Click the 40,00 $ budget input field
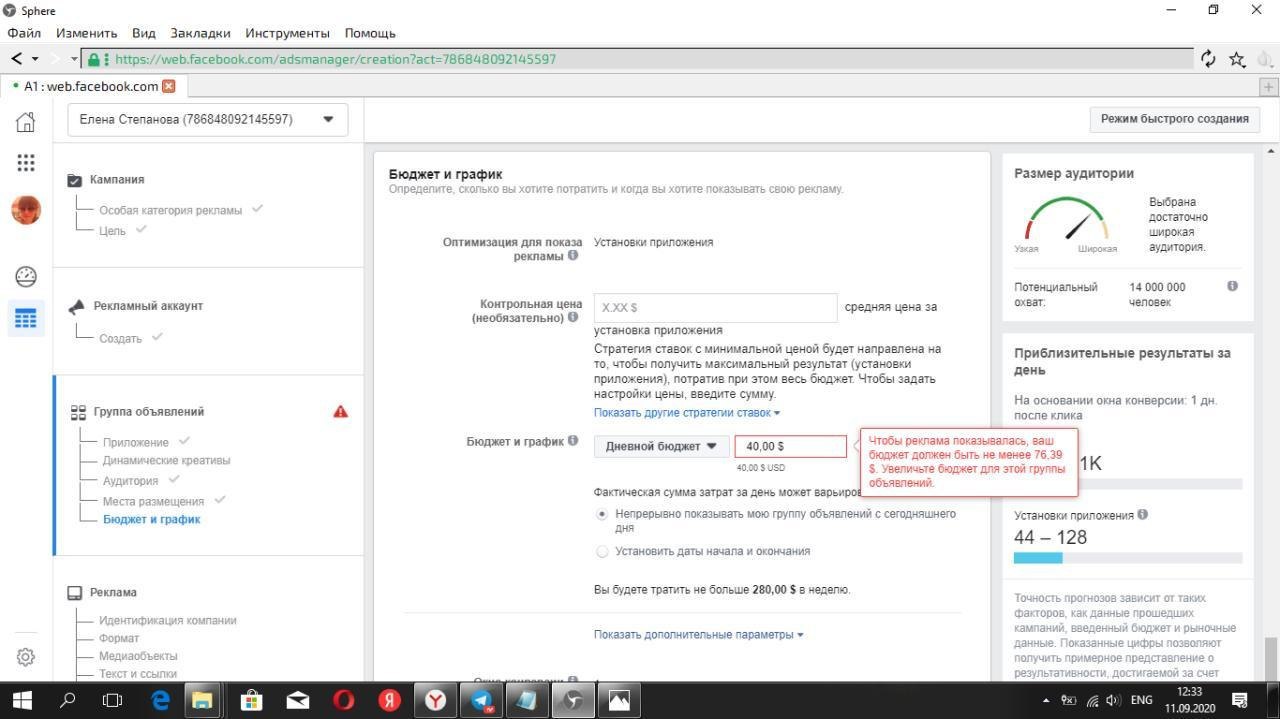 (x=790, y=446)
